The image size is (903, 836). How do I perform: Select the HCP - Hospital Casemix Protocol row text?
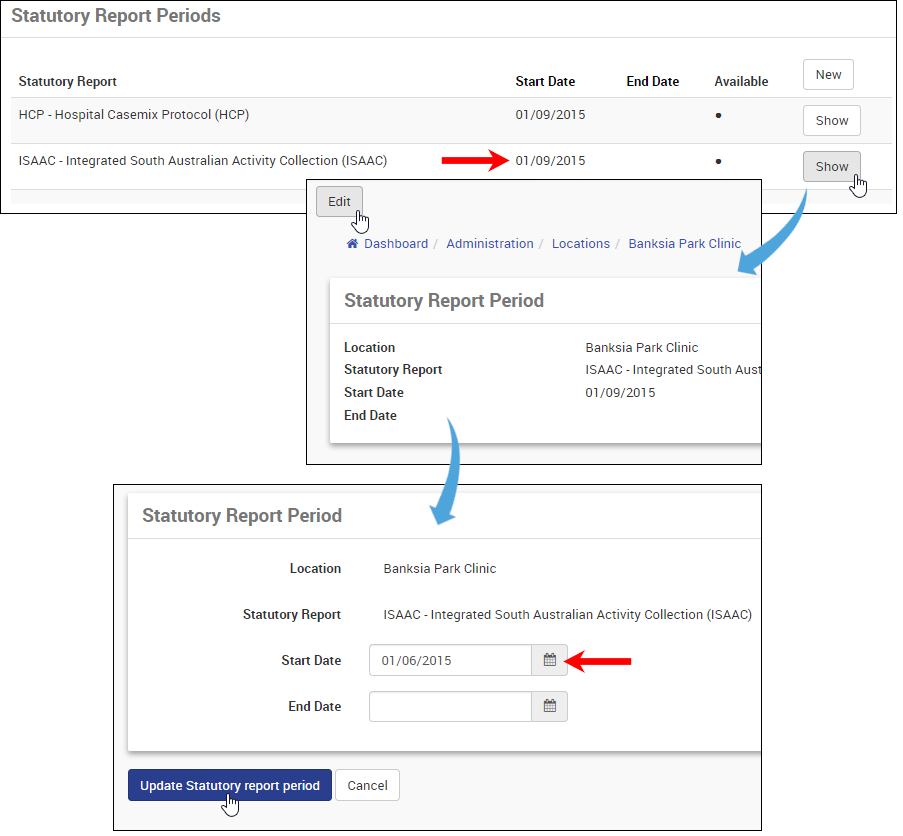[x=134, y=115]
